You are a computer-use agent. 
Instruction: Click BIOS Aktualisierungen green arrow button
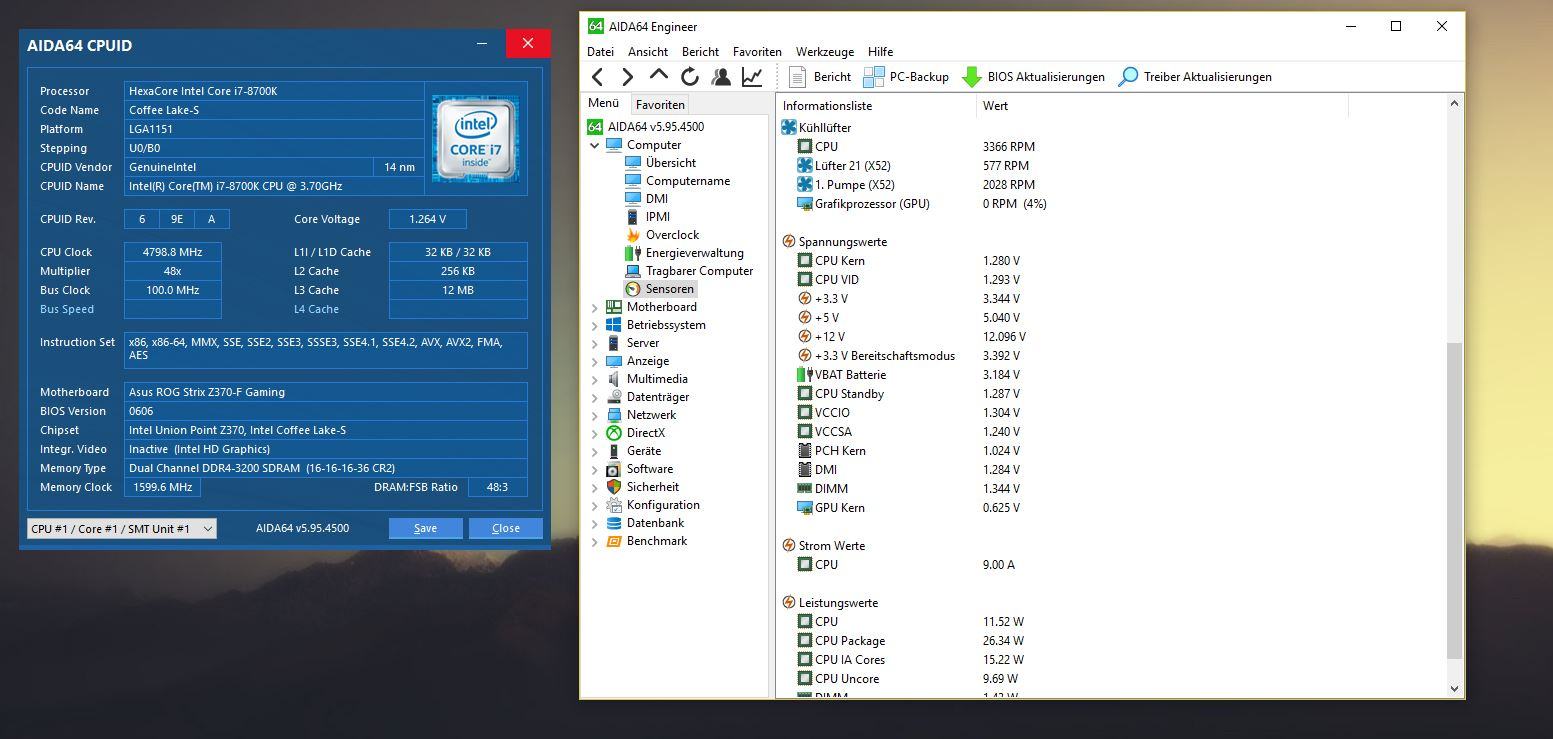pyautogui.click(x=1033, y=77)
